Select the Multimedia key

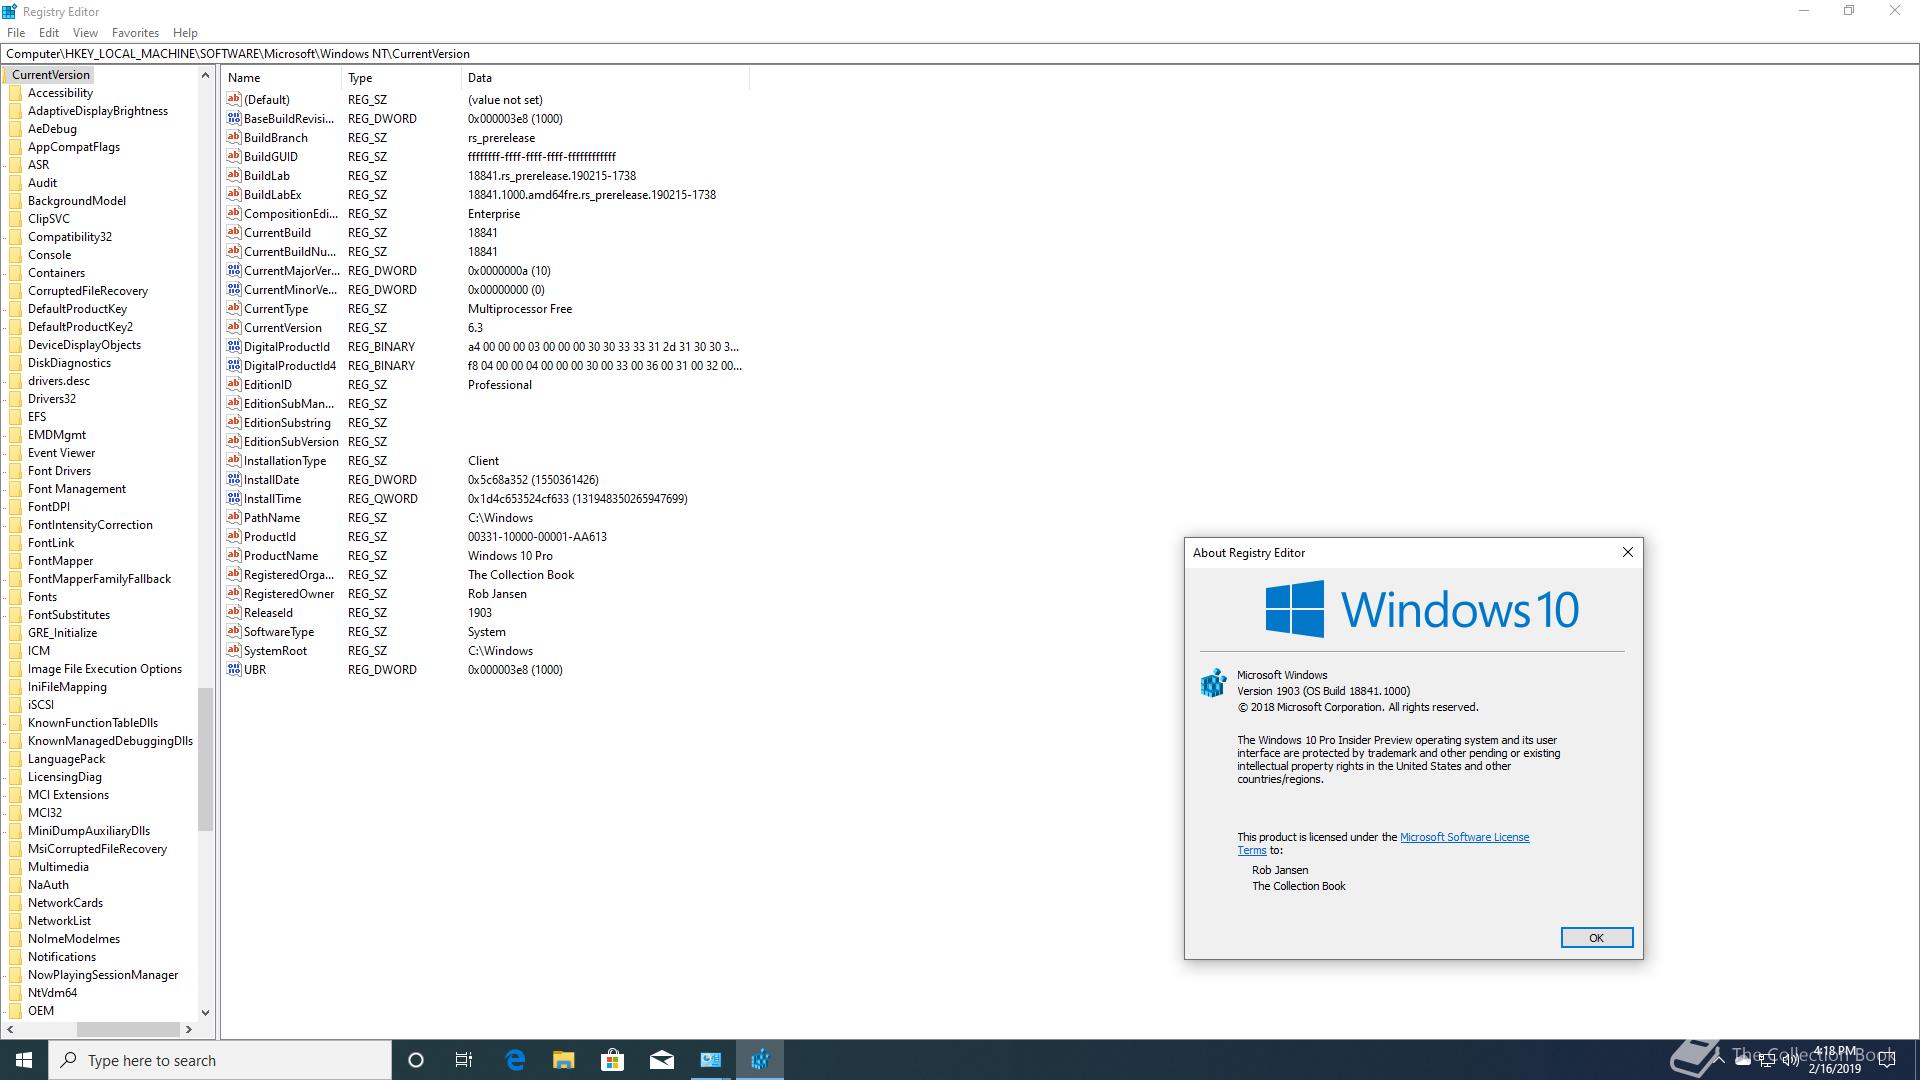(x=58, y=867)
